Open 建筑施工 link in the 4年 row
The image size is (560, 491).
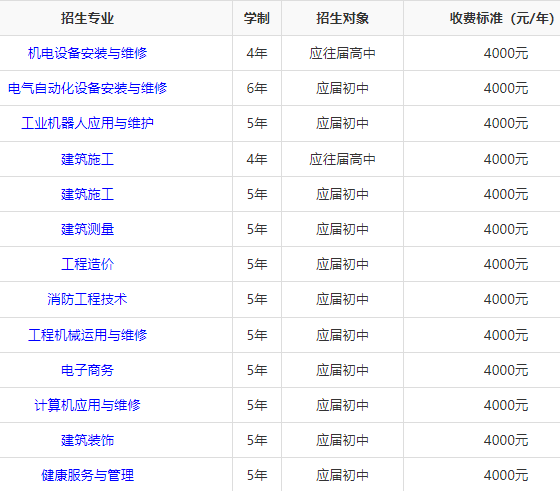88,159
